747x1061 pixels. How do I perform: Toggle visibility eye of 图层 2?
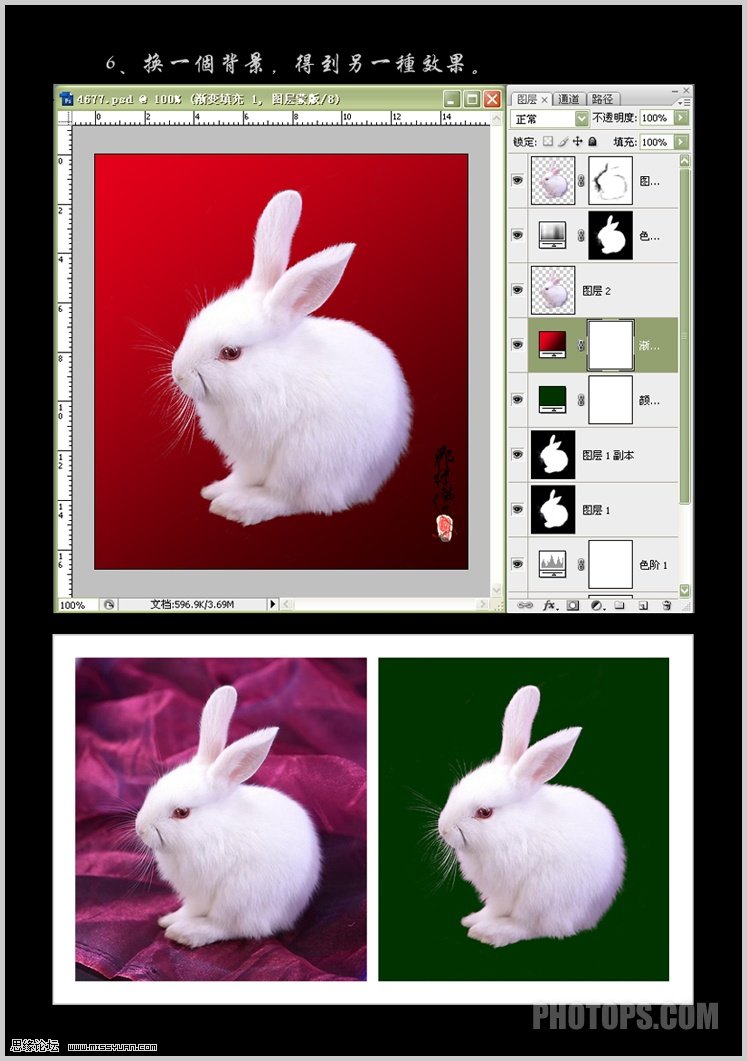pos(518,290)
